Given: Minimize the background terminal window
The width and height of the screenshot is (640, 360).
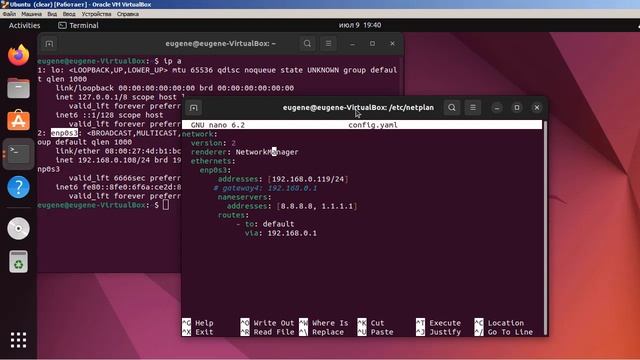Looking at the screenshot, I should (352, 44).
